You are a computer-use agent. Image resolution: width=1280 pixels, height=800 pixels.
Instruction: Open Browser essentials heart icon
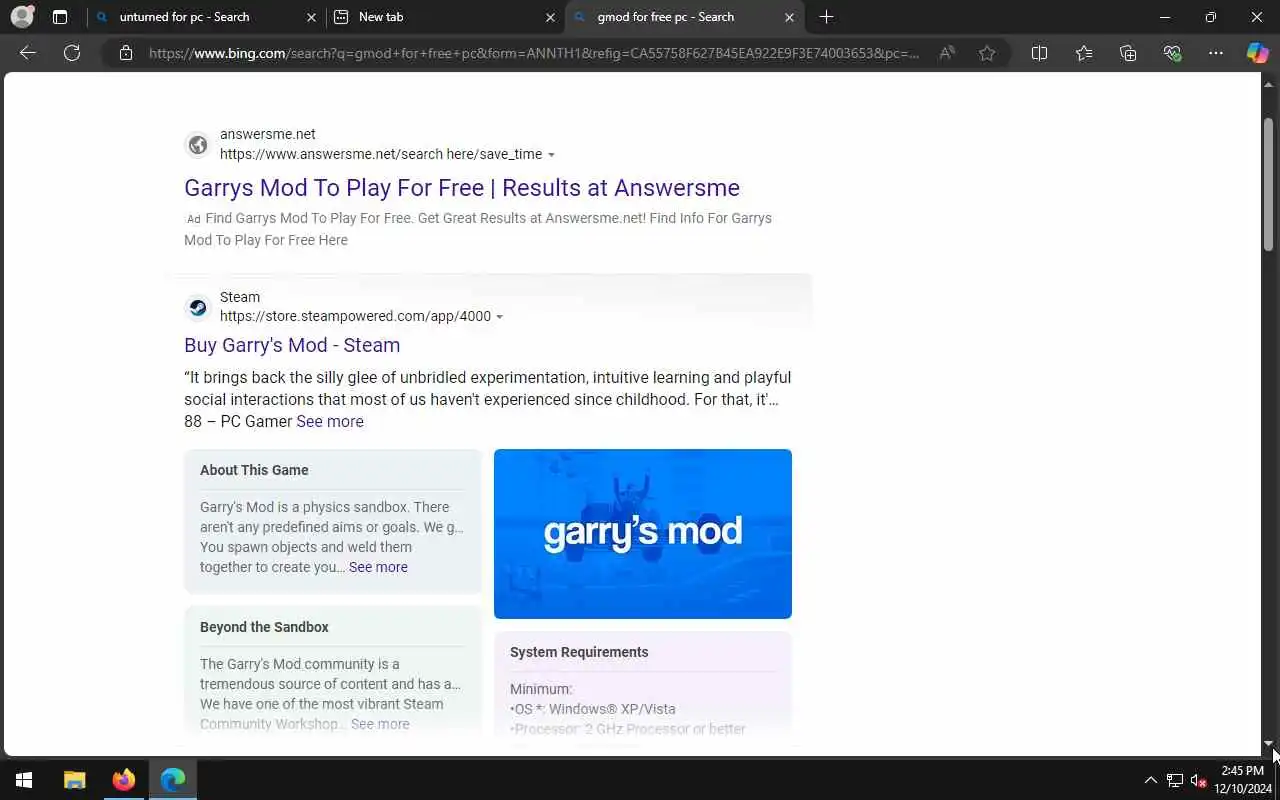tap(1172, 53)
